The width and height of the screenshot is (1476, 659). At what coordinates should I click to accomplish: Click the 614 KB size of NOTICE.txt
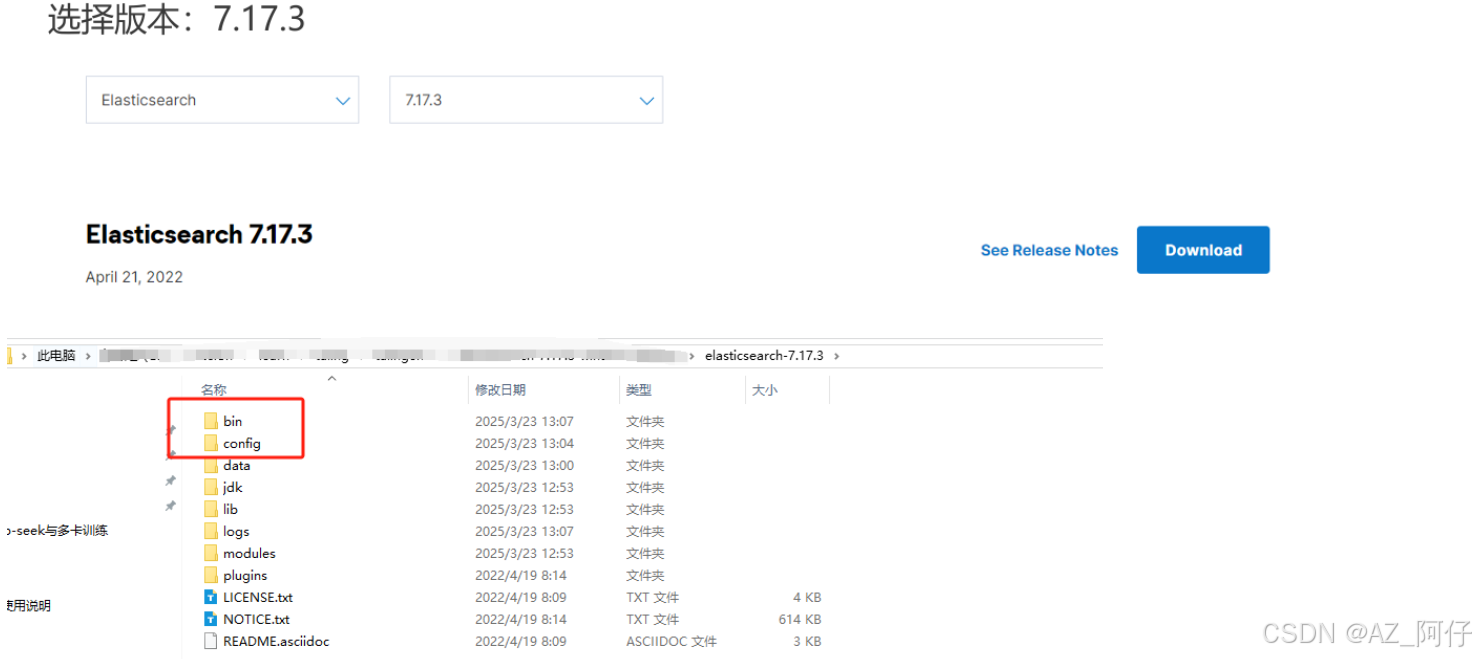pos(800,619)
